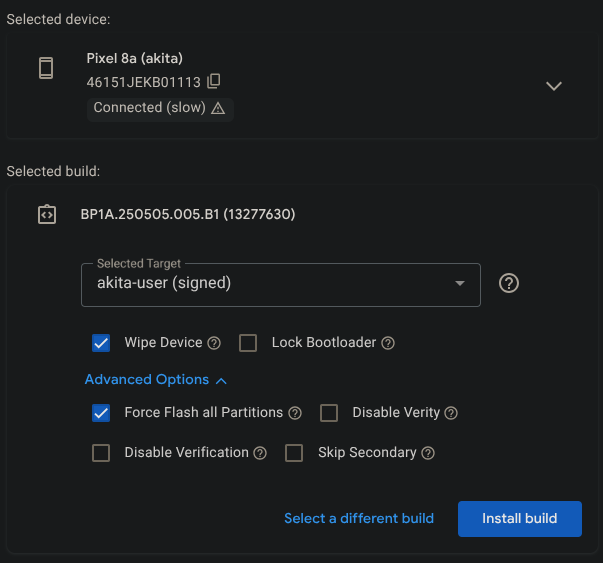Image resolution: width=603 pixels, height=563 pixels.
Task: Open Wipe Device help tooltip icon
Action: point(214,343)
